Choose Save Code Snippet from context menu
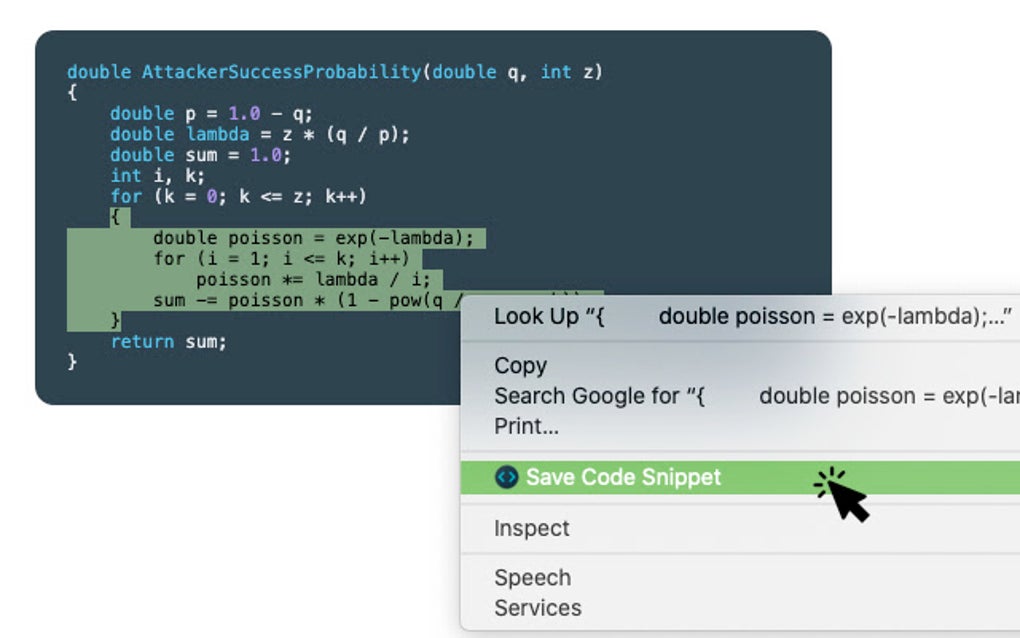Screen dimensions: 1020x638 [x=740, y=477]
